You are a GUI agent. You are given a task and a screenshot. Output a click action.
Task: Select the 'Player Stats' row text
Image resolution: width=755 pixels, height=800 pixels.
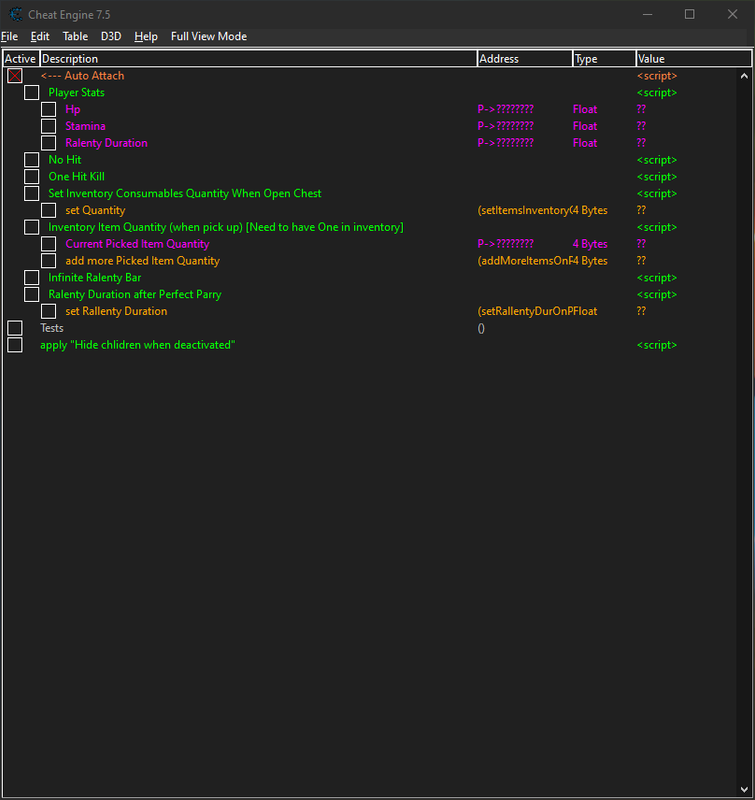click(77, 92)
